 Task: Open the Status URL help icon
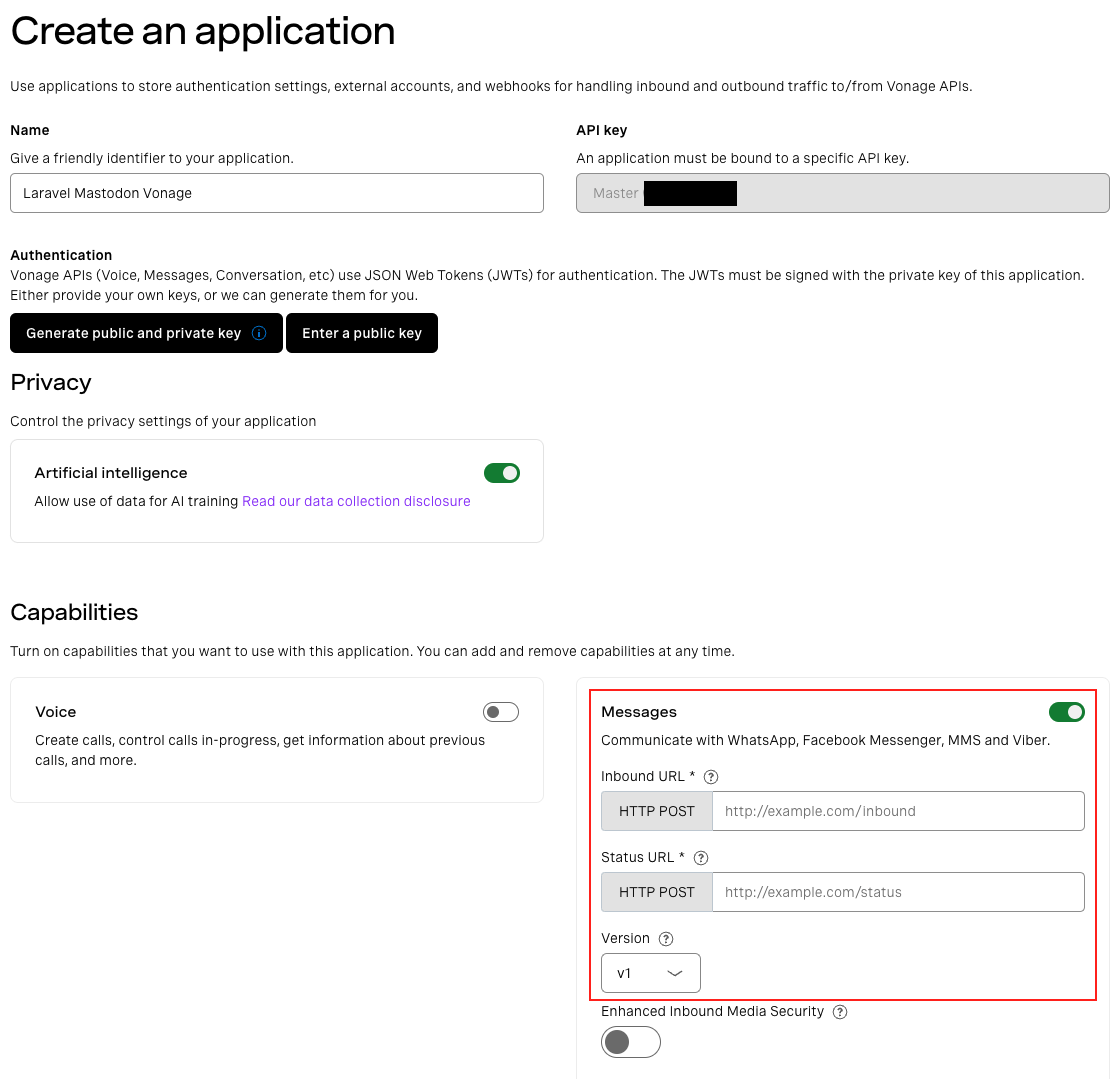[701, 858]
